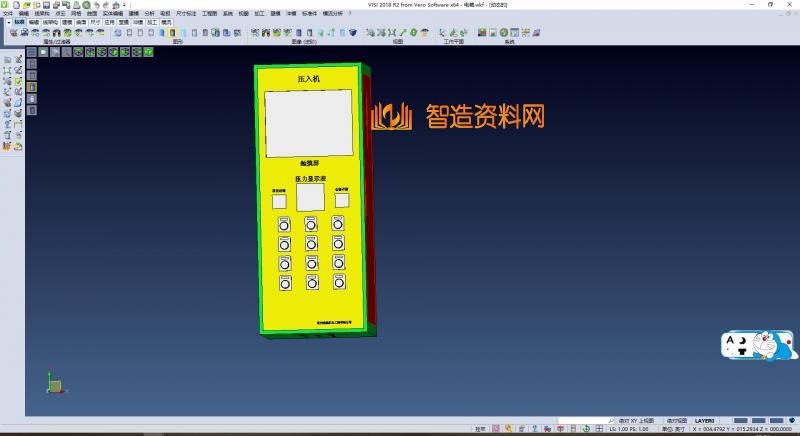
Task: Click the dark blue box icon ending 图像 group
Action: tap(353, 33)
